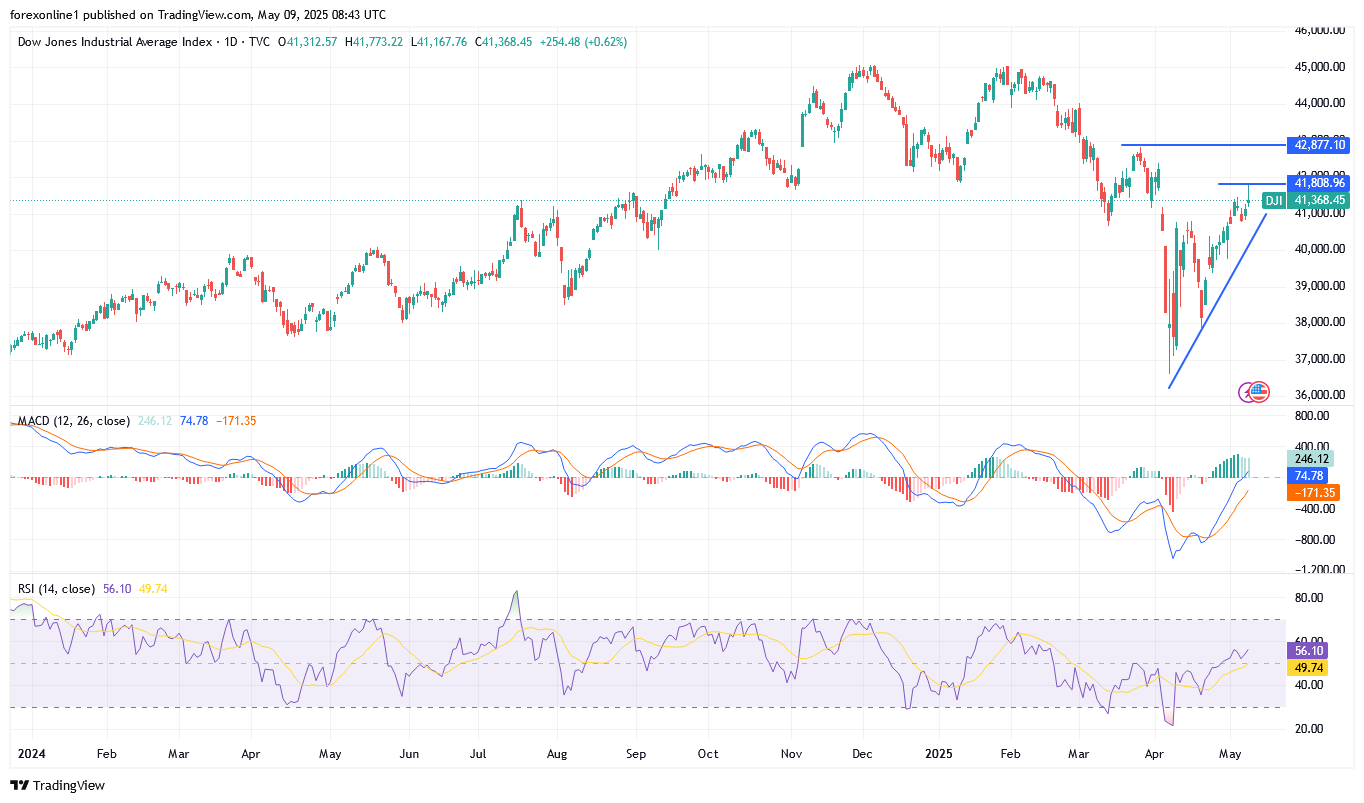
Task: Click the high value H41,773.22
Action: click(x=374, y=42)
